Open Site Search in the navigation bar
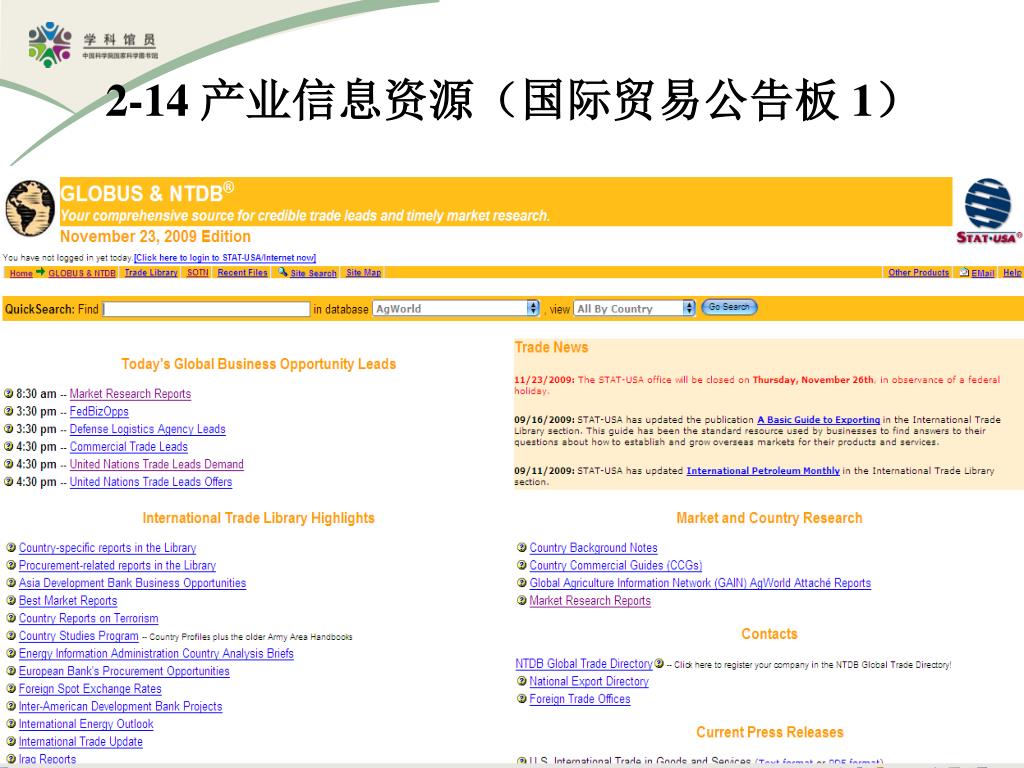This screenshot has height=768, width=1024. (313, 273)
